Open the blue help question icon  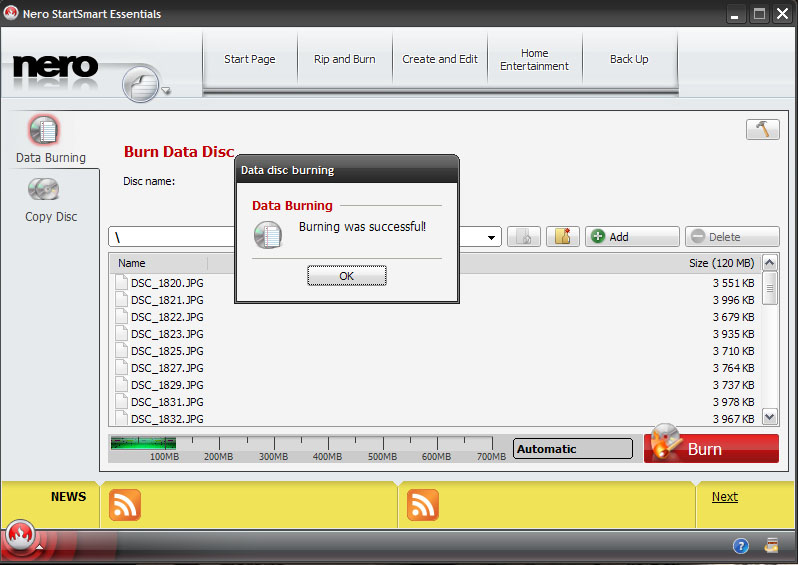tap(741, 546)
